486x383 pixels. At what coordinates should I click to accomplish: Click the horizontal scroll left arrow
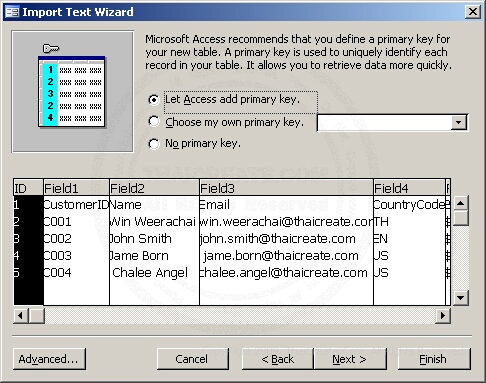21,315
